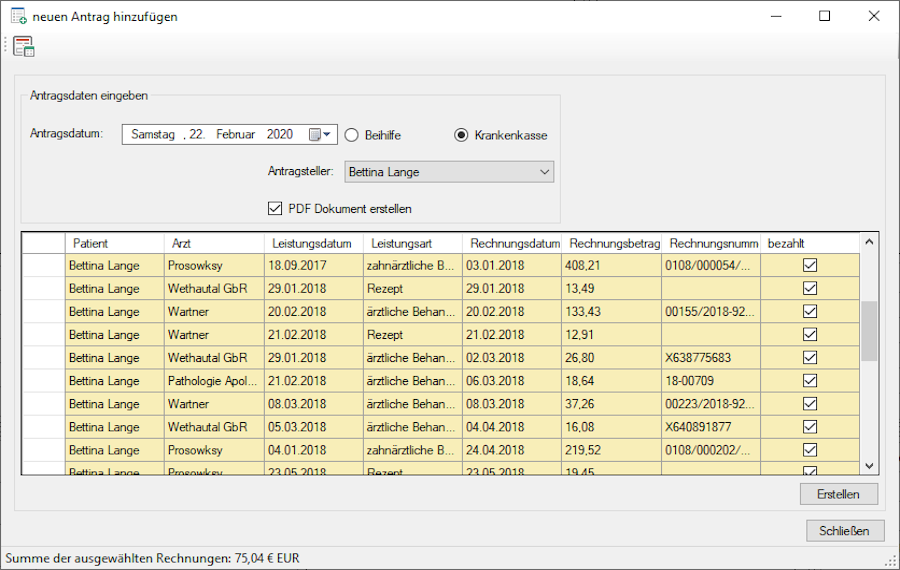Toggle bezahlt checkbox for invoice X638775683
Viewport: 900px width, 570px height.
[810, 358]
